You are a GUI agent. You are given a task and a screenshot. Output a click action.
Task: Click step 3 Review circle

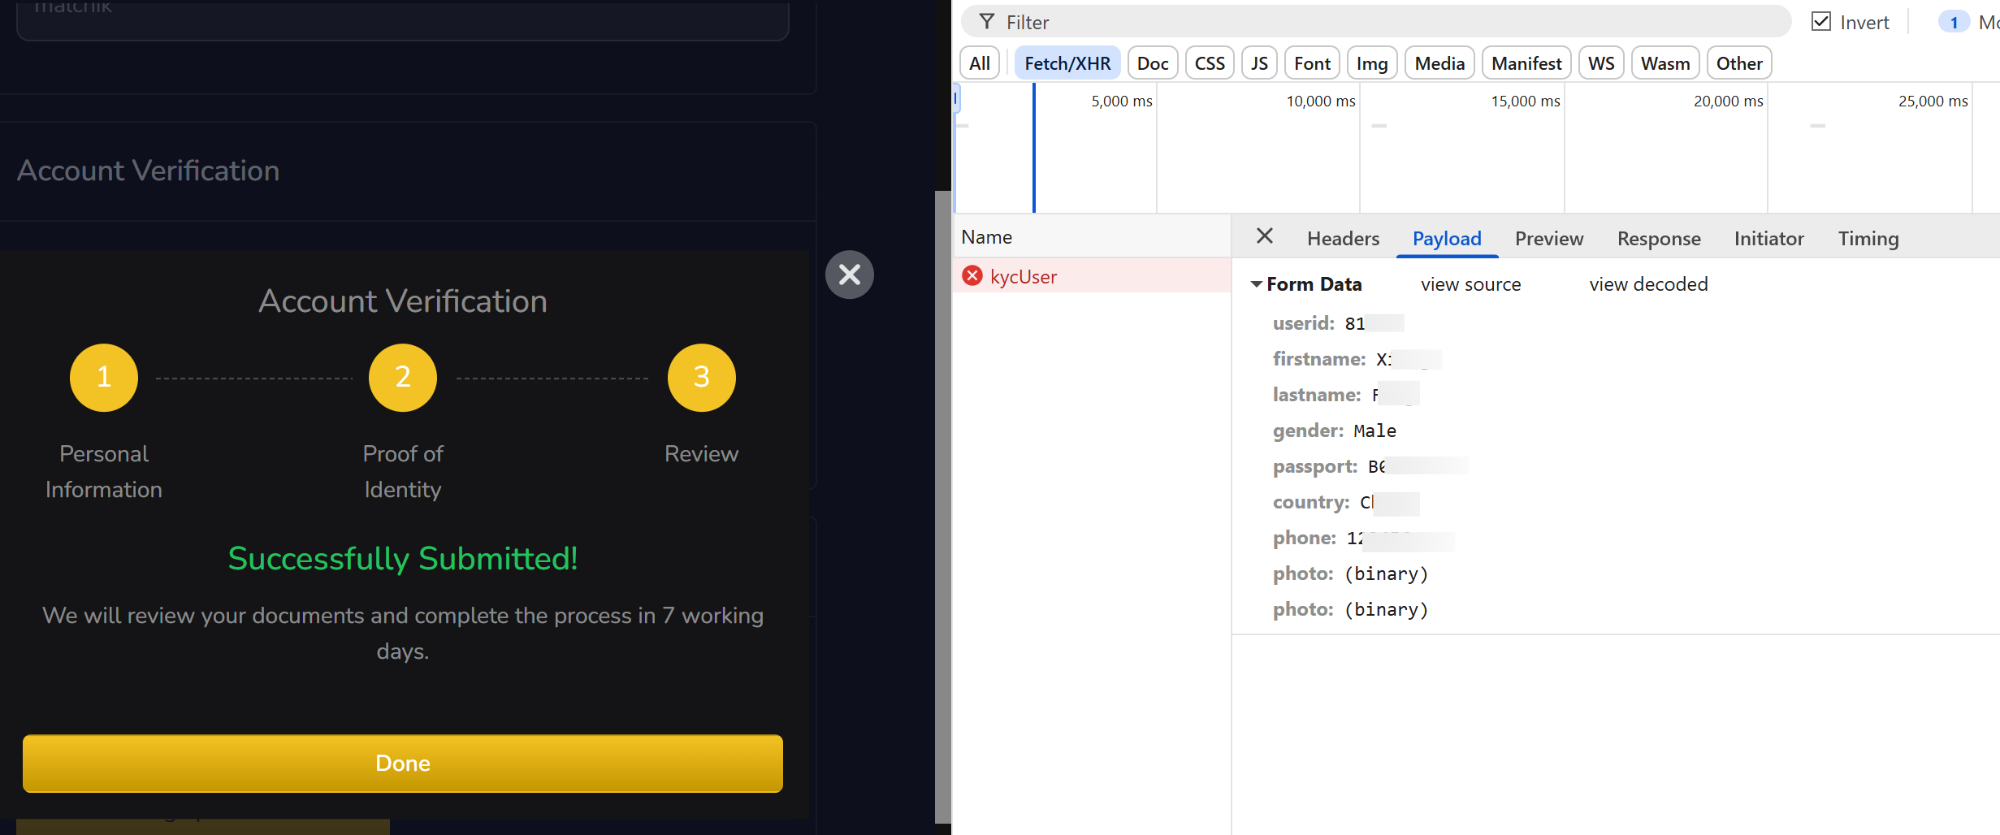[x=701, y=378]
